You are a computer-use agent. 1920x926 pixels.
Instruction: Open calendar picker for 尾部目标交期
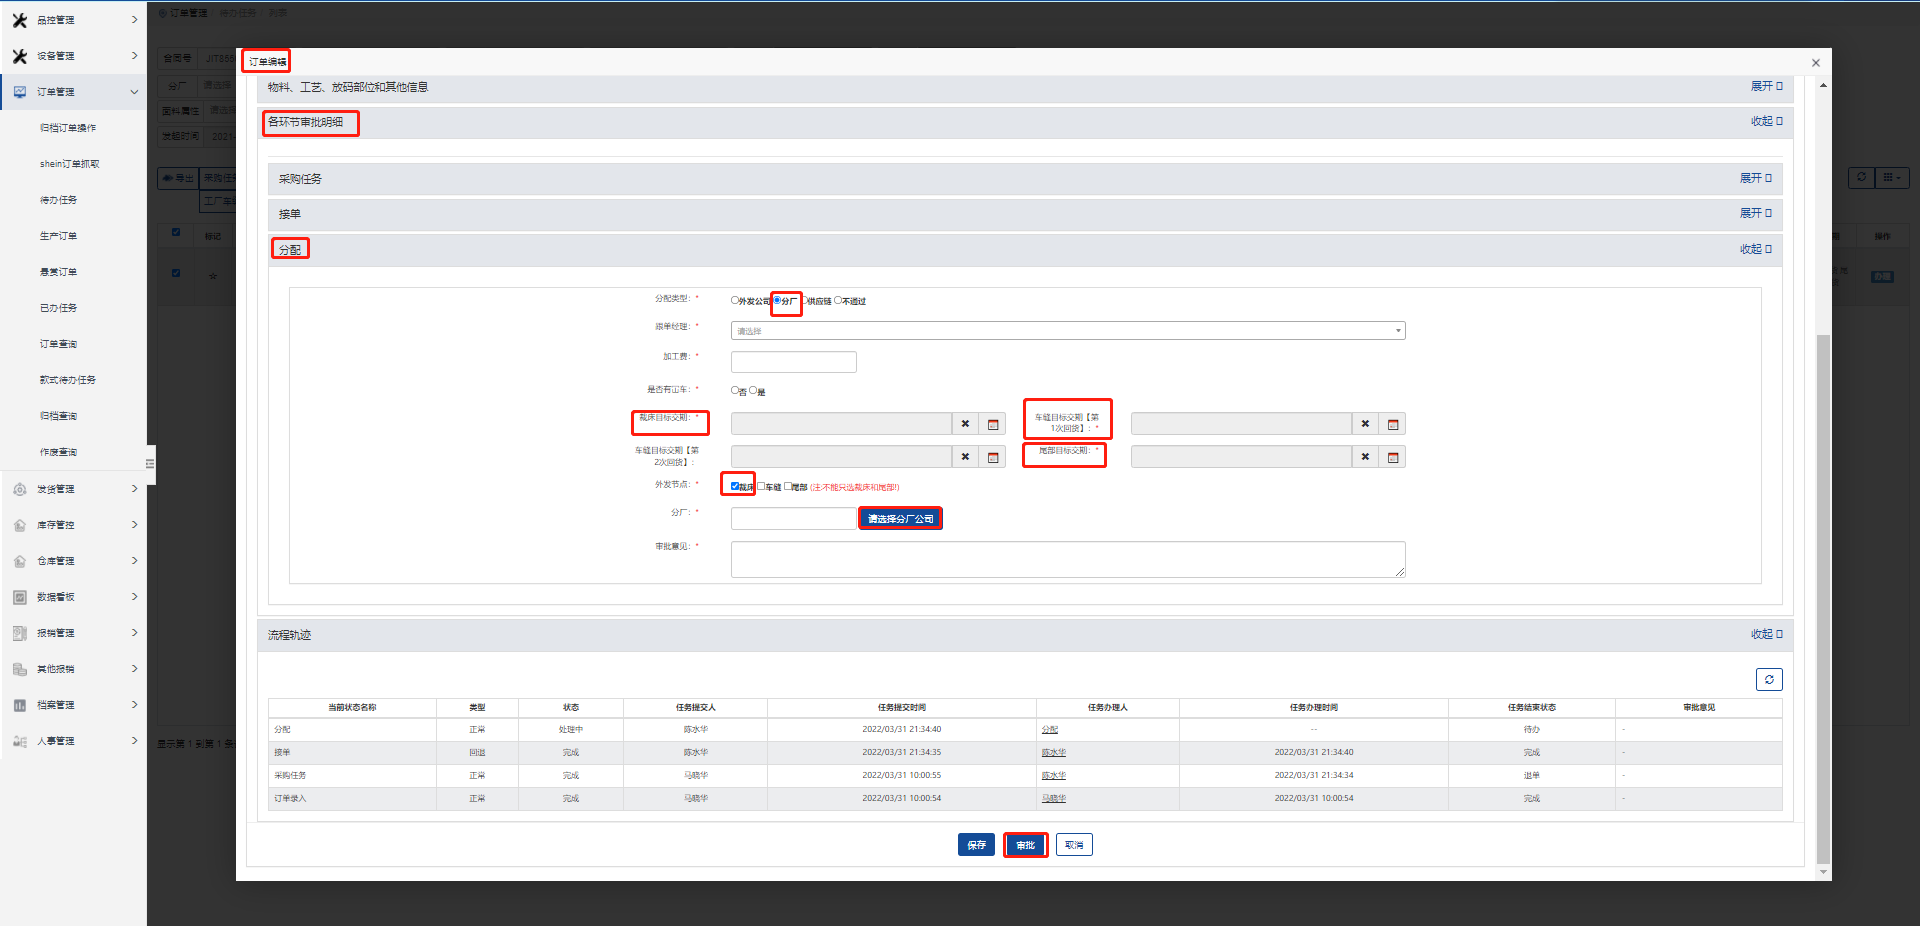tap(1392, 458)
